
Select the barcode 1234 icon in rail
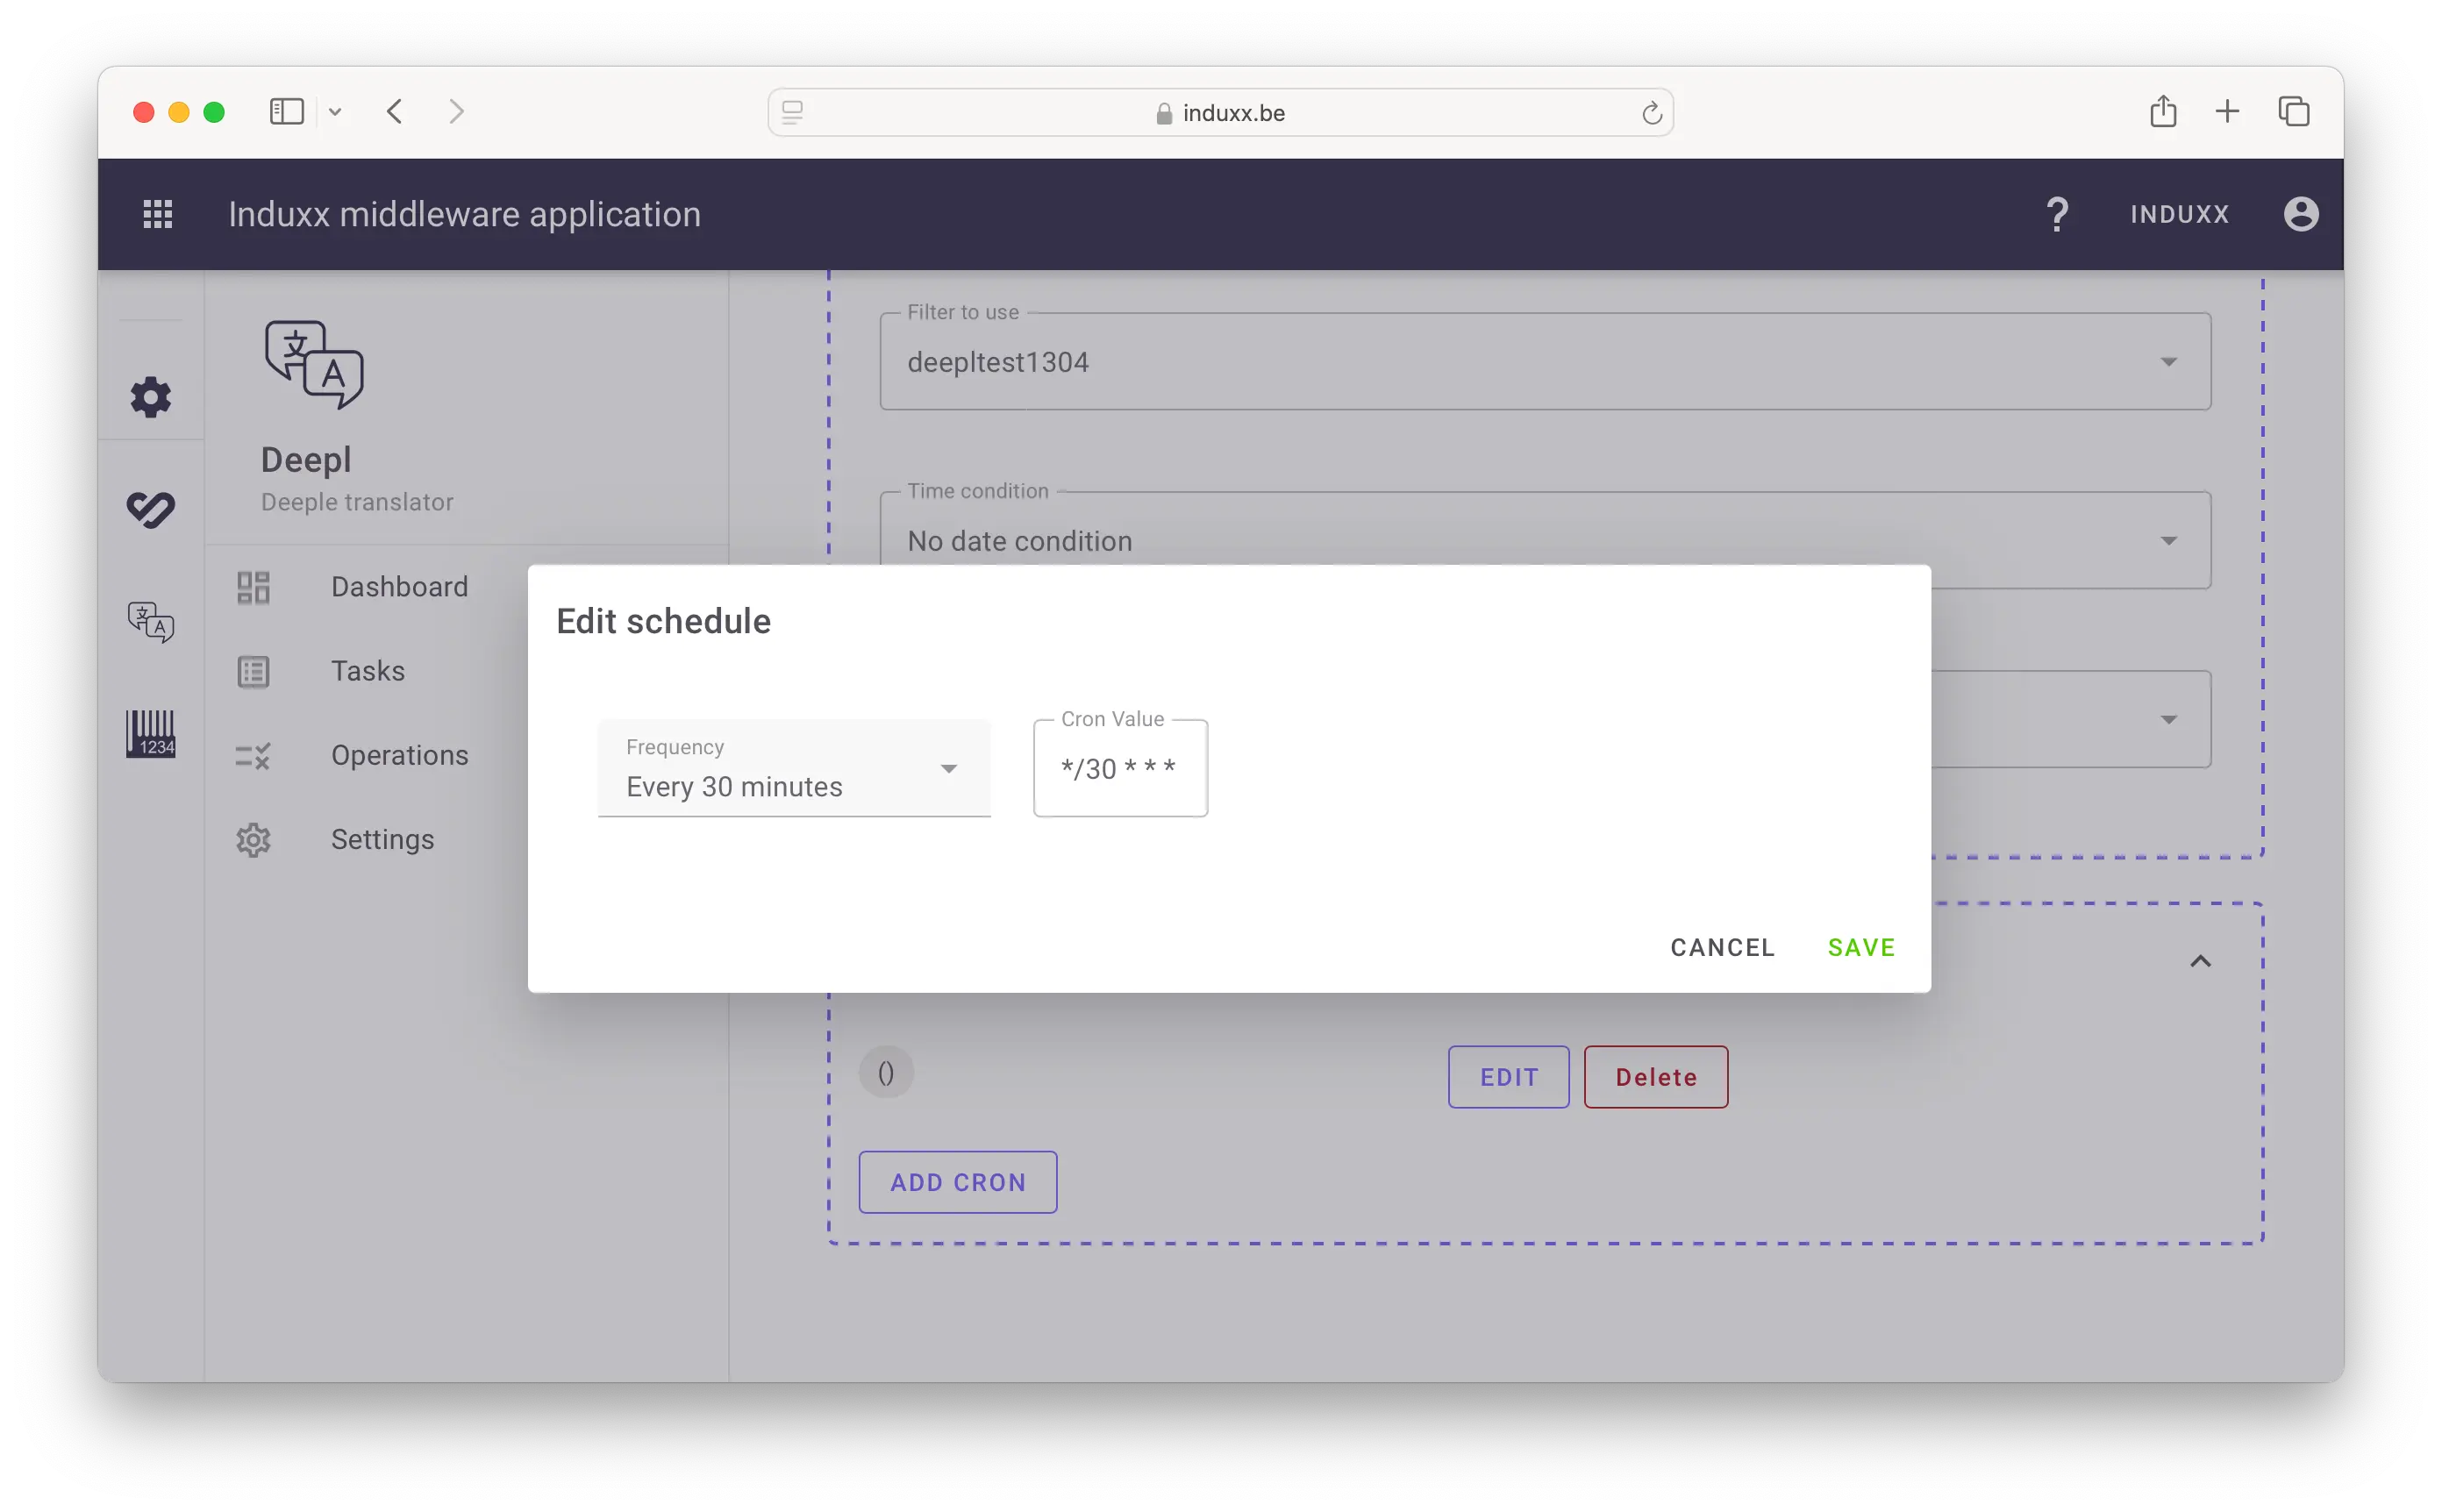click(x=151, y=733)
